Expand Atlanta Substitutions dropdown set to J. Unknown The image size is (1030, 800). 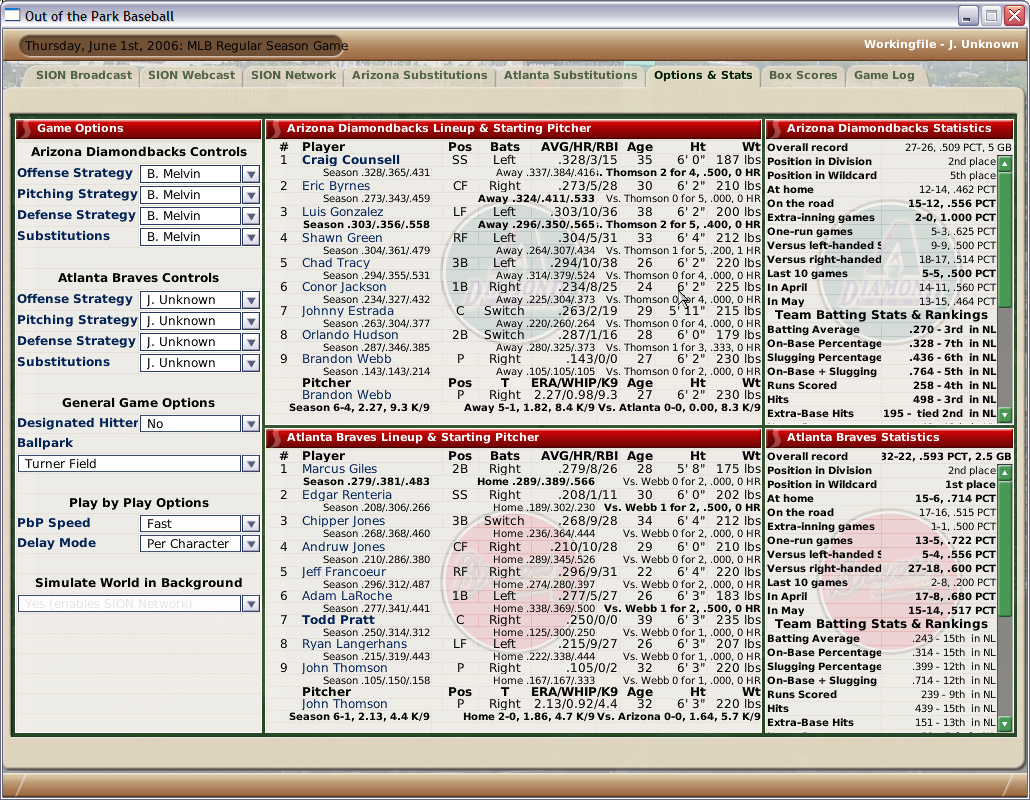point(200,363)
